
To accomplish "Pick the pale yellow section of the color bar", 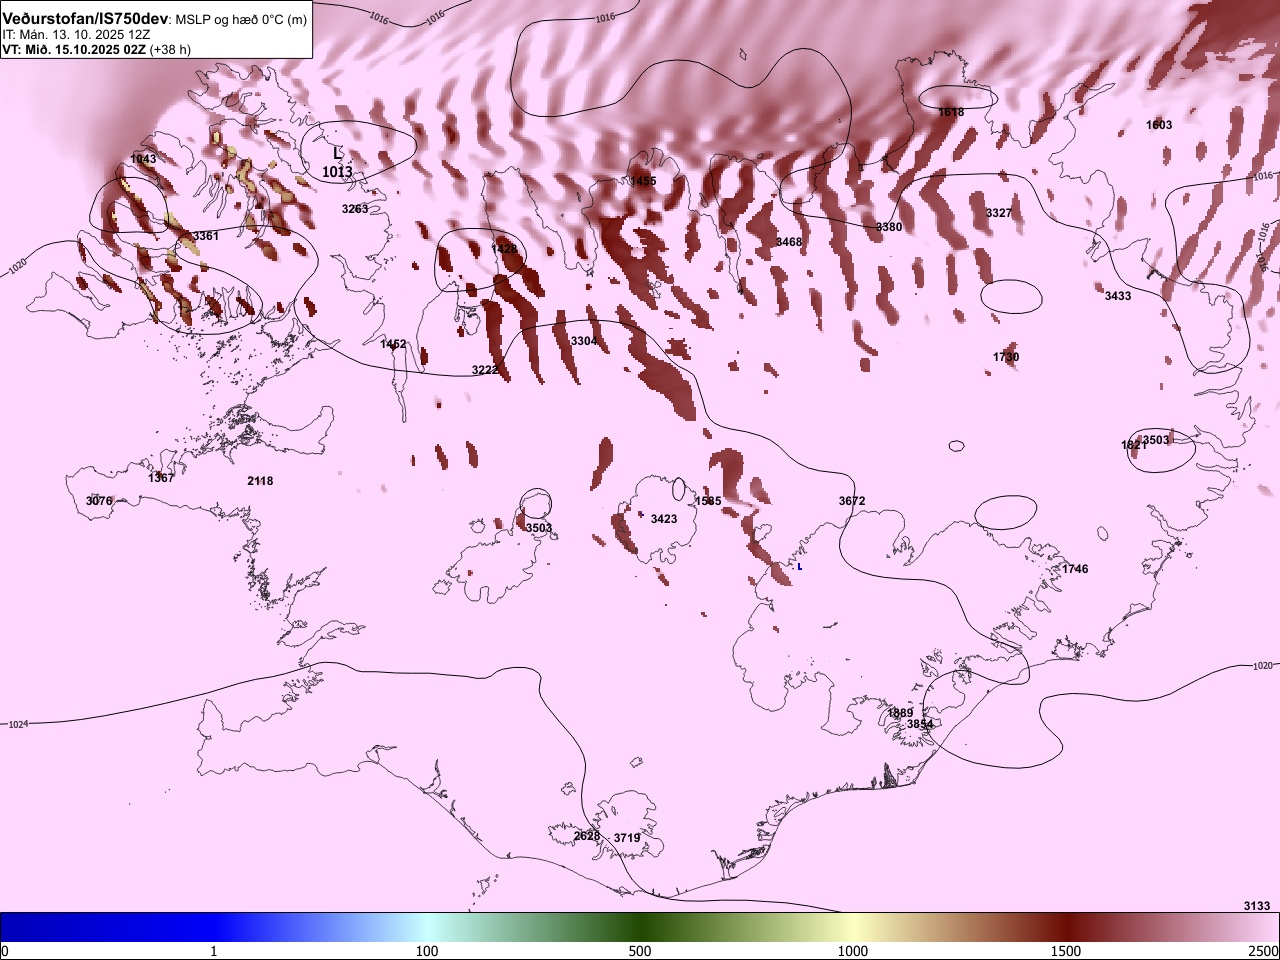I will pos(853,927).
